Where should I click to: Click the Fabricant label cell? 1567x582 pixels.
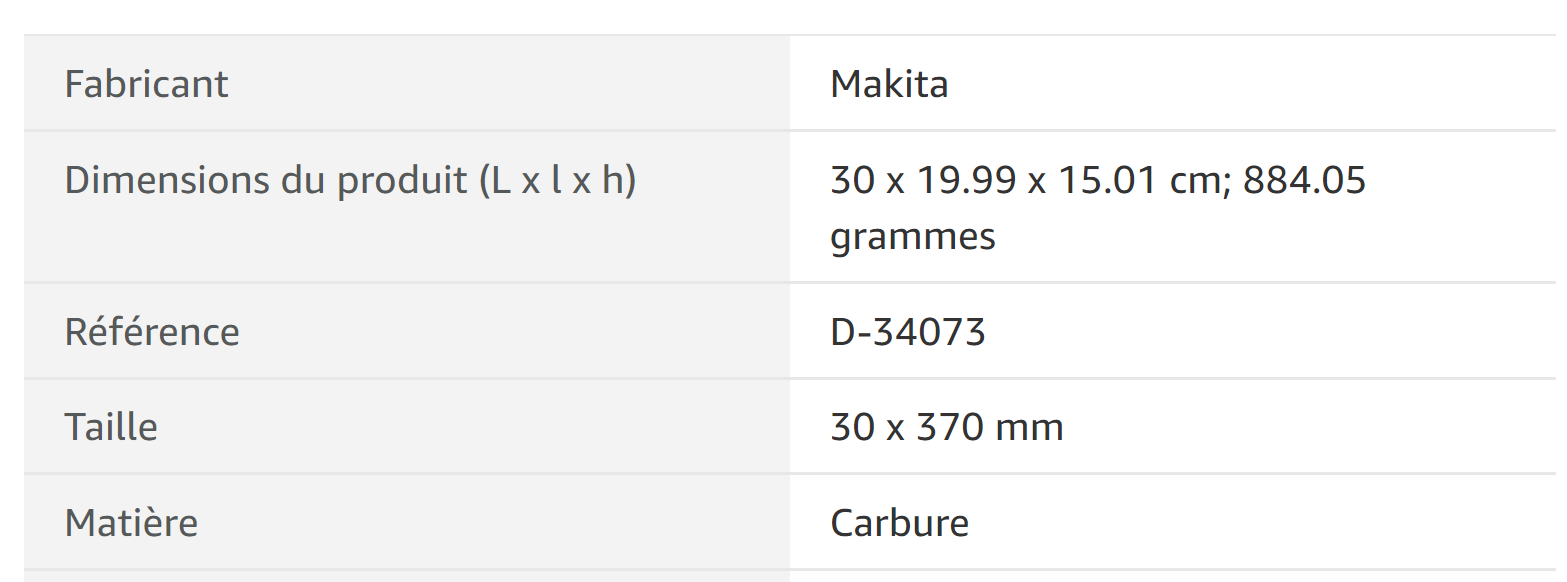click(146, 84)
